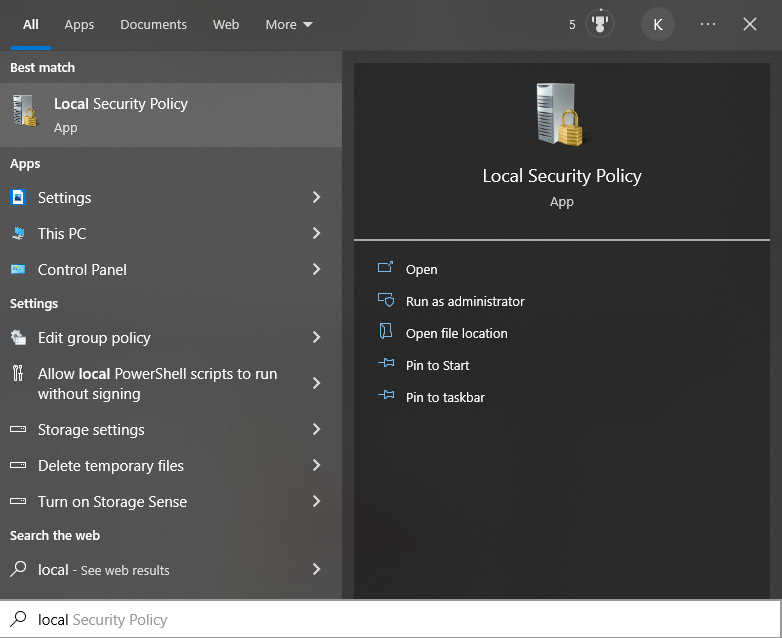Expand the This PC result chevron
This screenshot has width=782, height=638.
tap(316, 233)
